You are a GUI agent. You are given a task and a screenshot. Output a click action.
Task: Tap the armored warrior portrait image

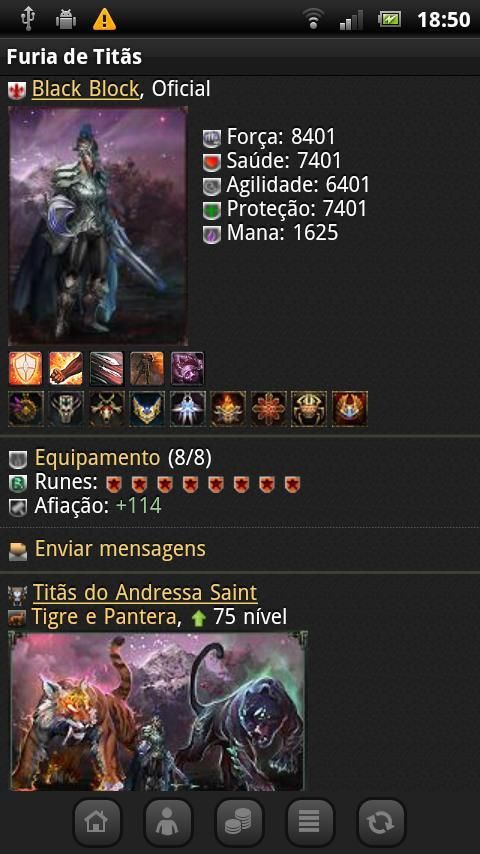pyautogui.click(x=98, y=225)
